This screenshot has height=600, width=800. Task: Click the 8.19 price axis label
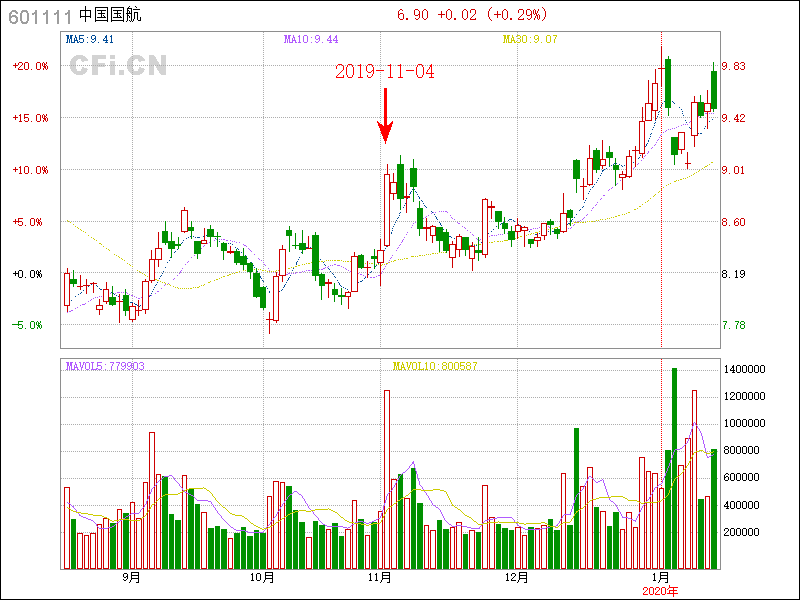point(733,274)
